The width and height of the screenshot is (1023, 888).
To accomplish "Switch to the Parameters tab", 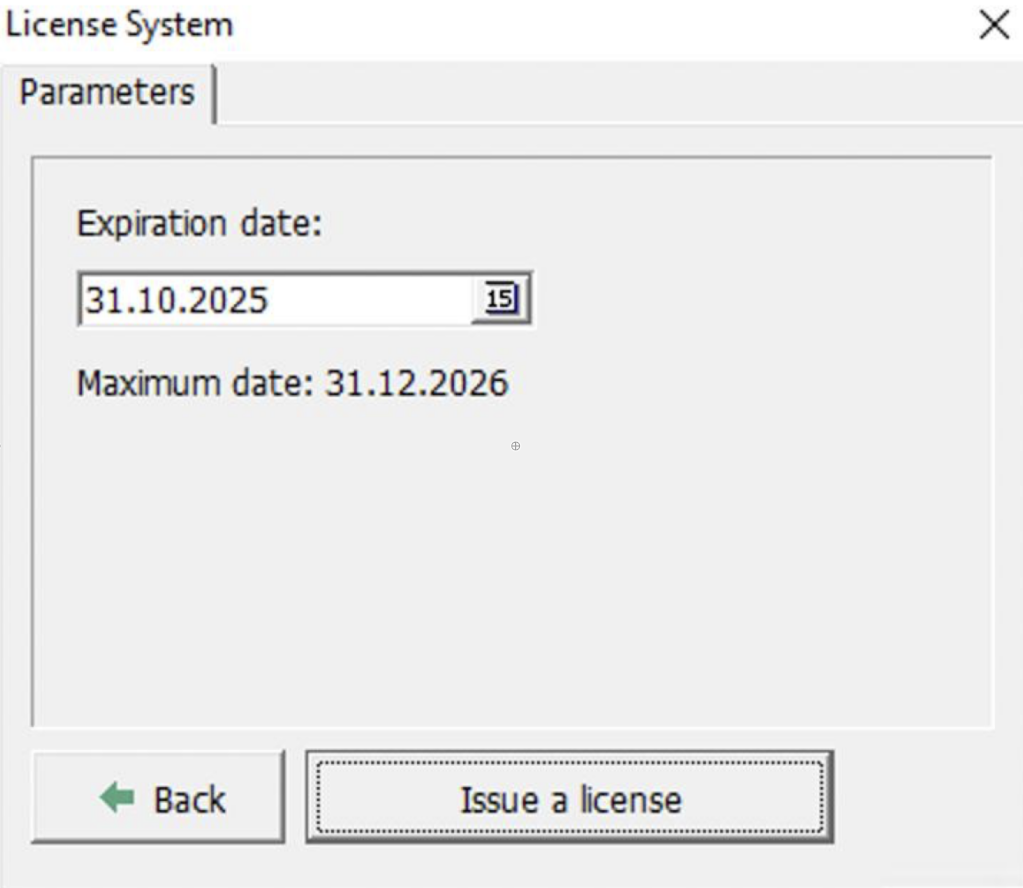I will [107, 93].
